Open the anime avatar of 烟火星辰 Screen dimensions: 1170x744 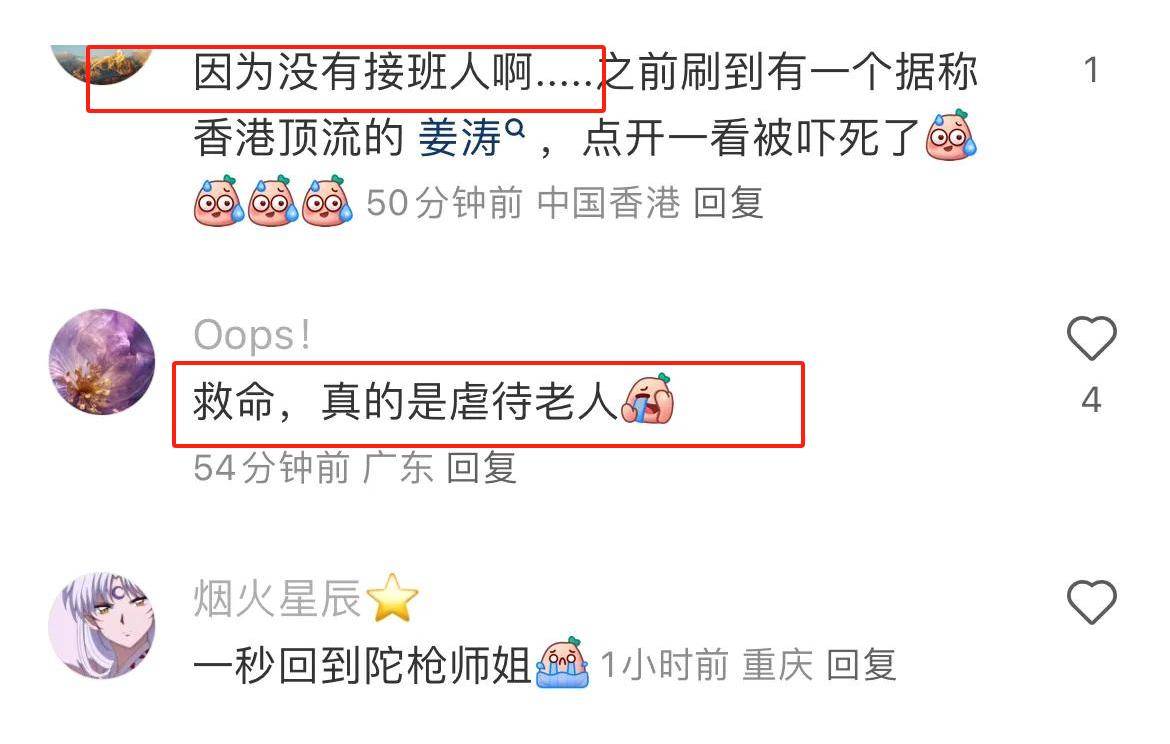[101, 625]
